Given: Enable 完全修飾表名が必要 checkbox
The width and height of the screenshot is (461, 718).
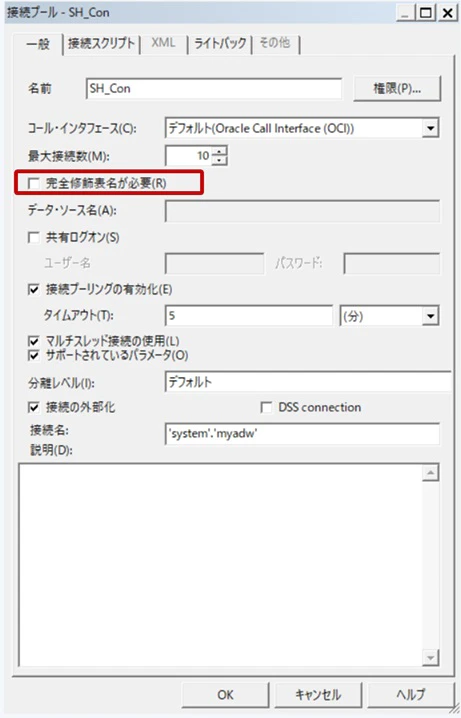Looking at the screenshot, I should (x=34, y=184).
